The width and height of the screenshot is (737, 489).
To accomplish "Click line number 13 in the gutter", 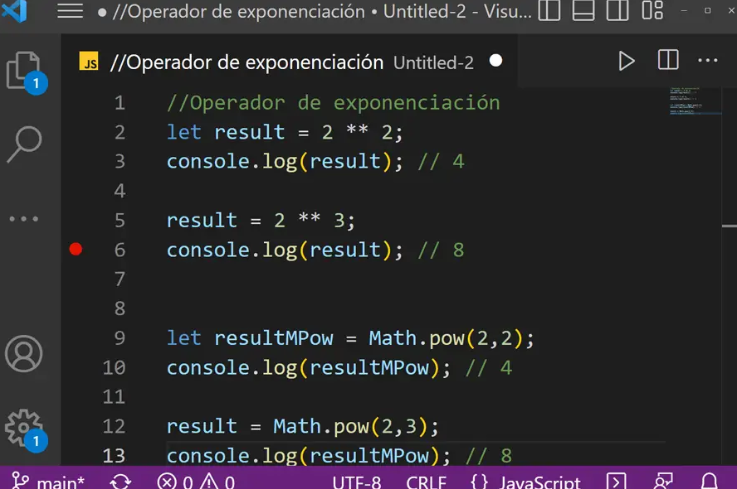I will (x=114, y=456).
